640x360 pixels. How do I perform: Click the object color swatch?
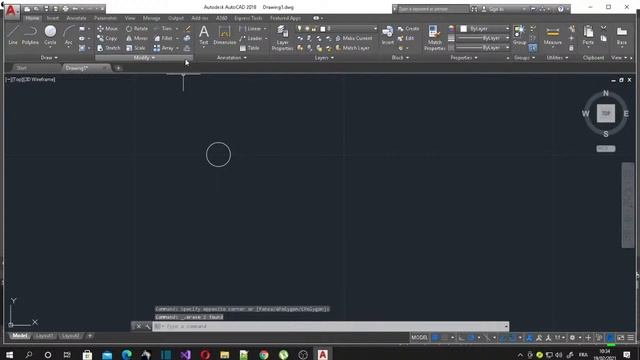(x=463, y=29)
